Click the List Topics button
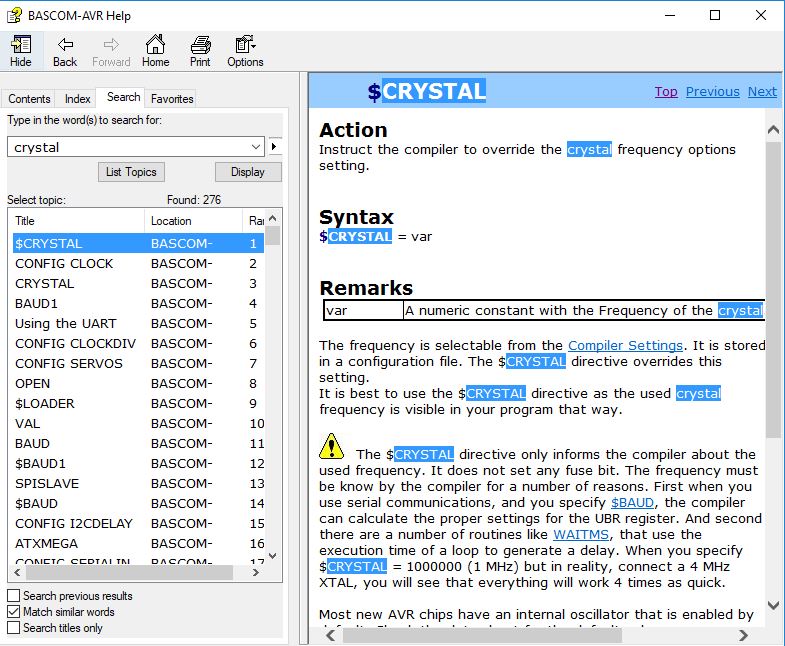Image resolution: width=785 pixels, height=646 pixels. [131, 172]
